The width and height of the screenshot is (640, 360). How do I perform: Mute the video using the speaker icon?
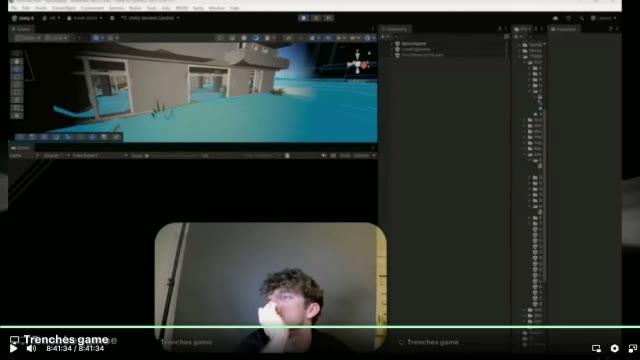(31, 348)
